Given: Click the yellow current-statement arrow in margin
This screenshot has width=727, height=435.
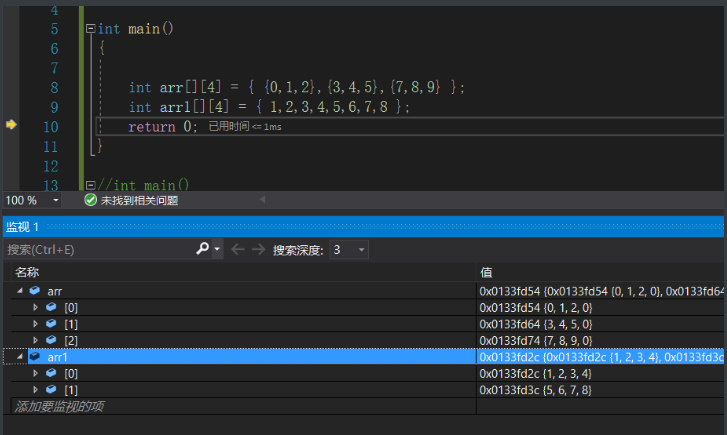Looking at the screenshot, I should (11, 124).
